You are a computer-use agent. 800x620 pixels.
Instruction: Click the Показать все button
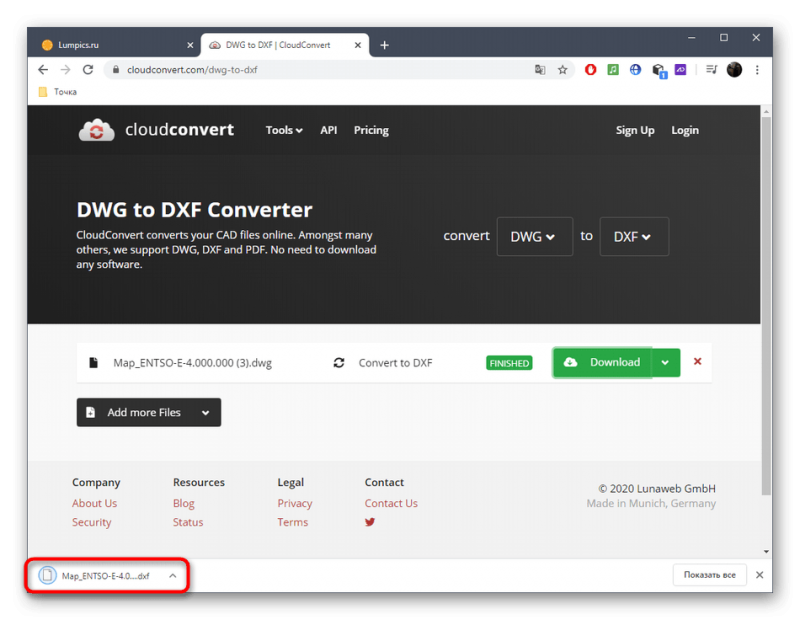709,575
